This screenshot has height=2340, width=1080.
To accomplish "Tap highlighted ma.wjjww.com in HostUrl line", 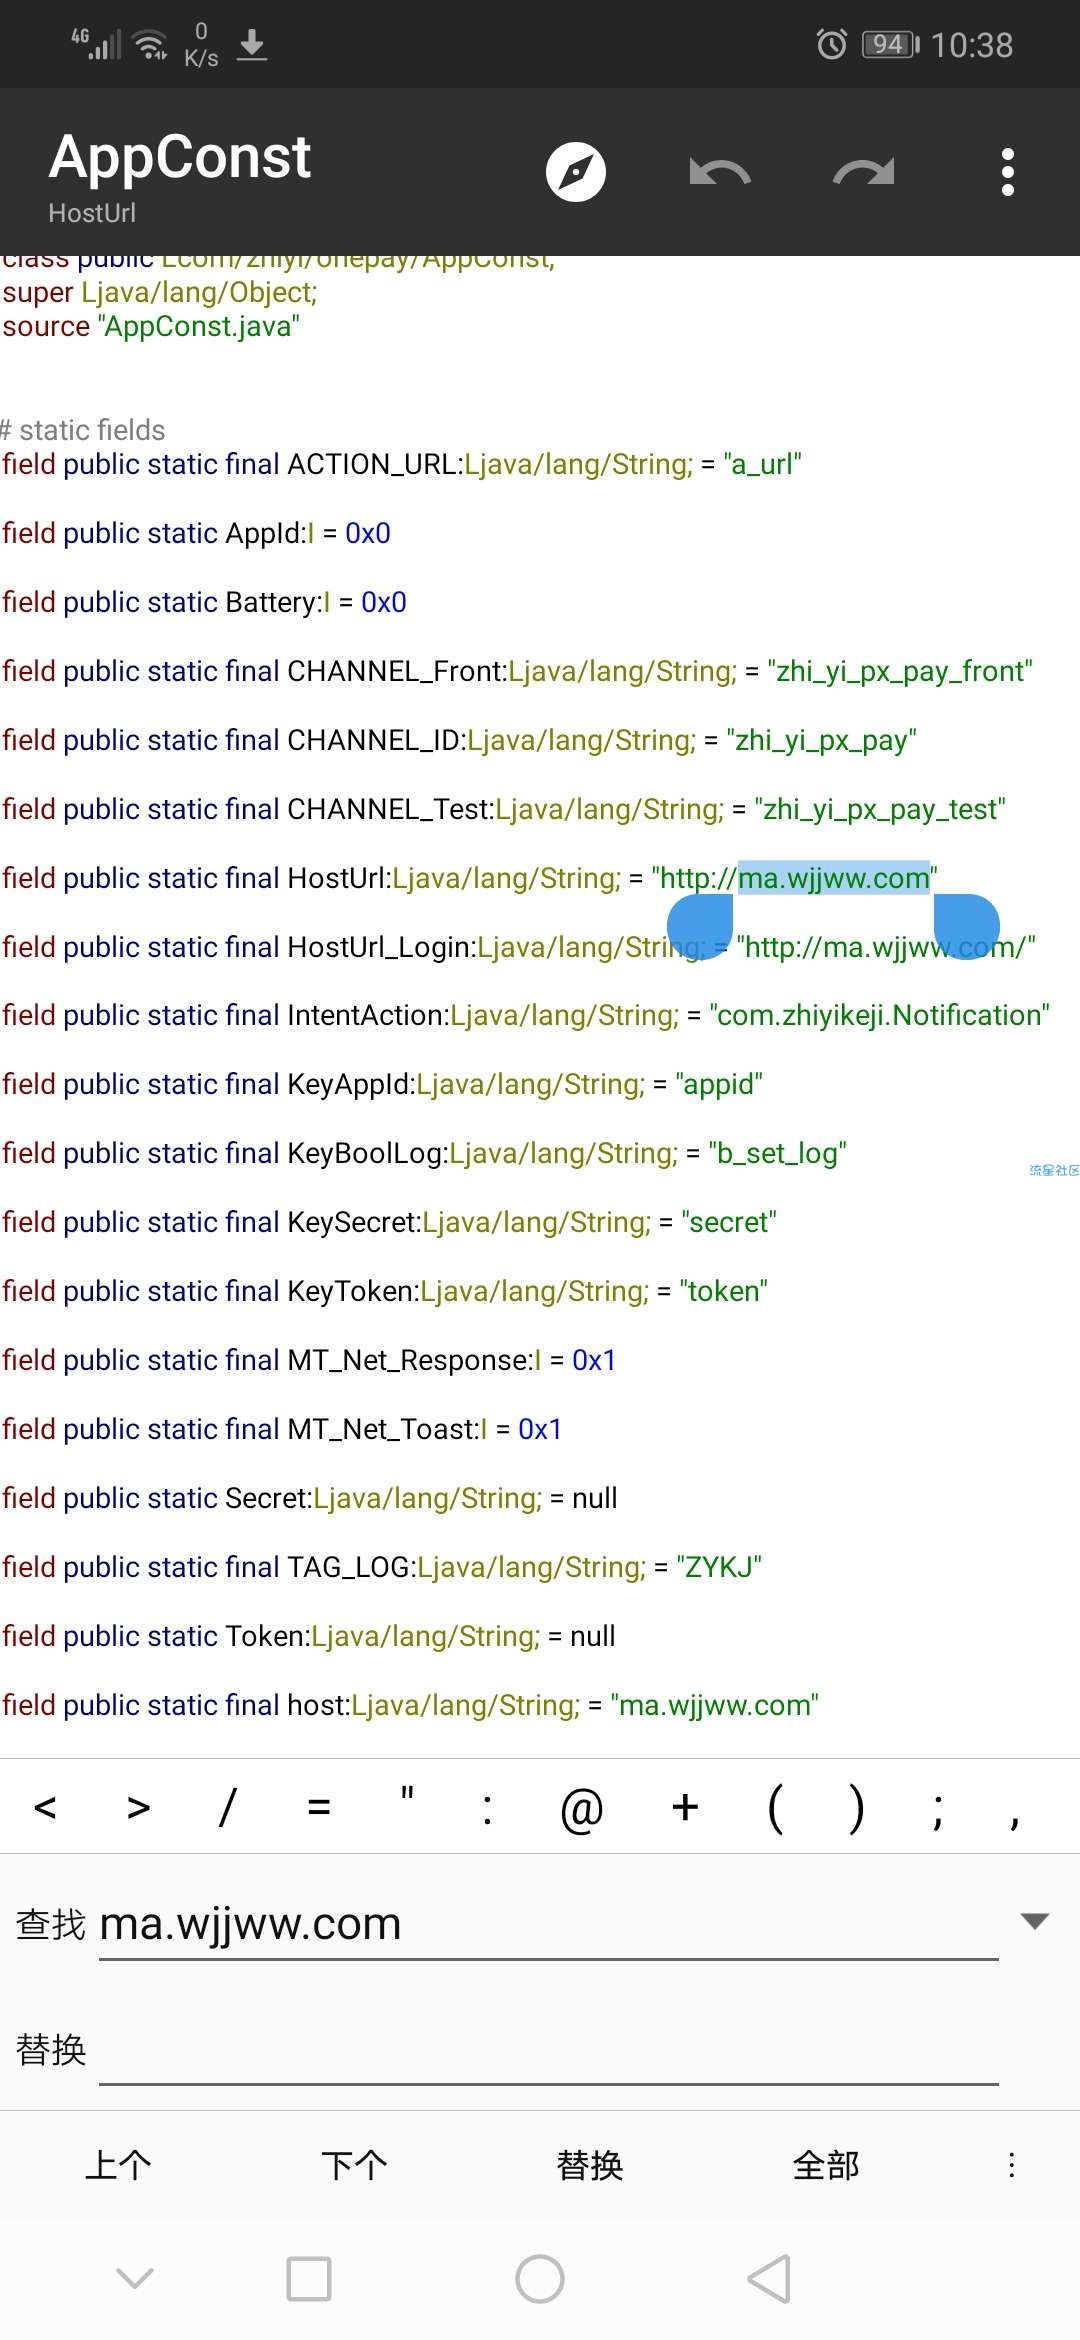I will [834, 878].
